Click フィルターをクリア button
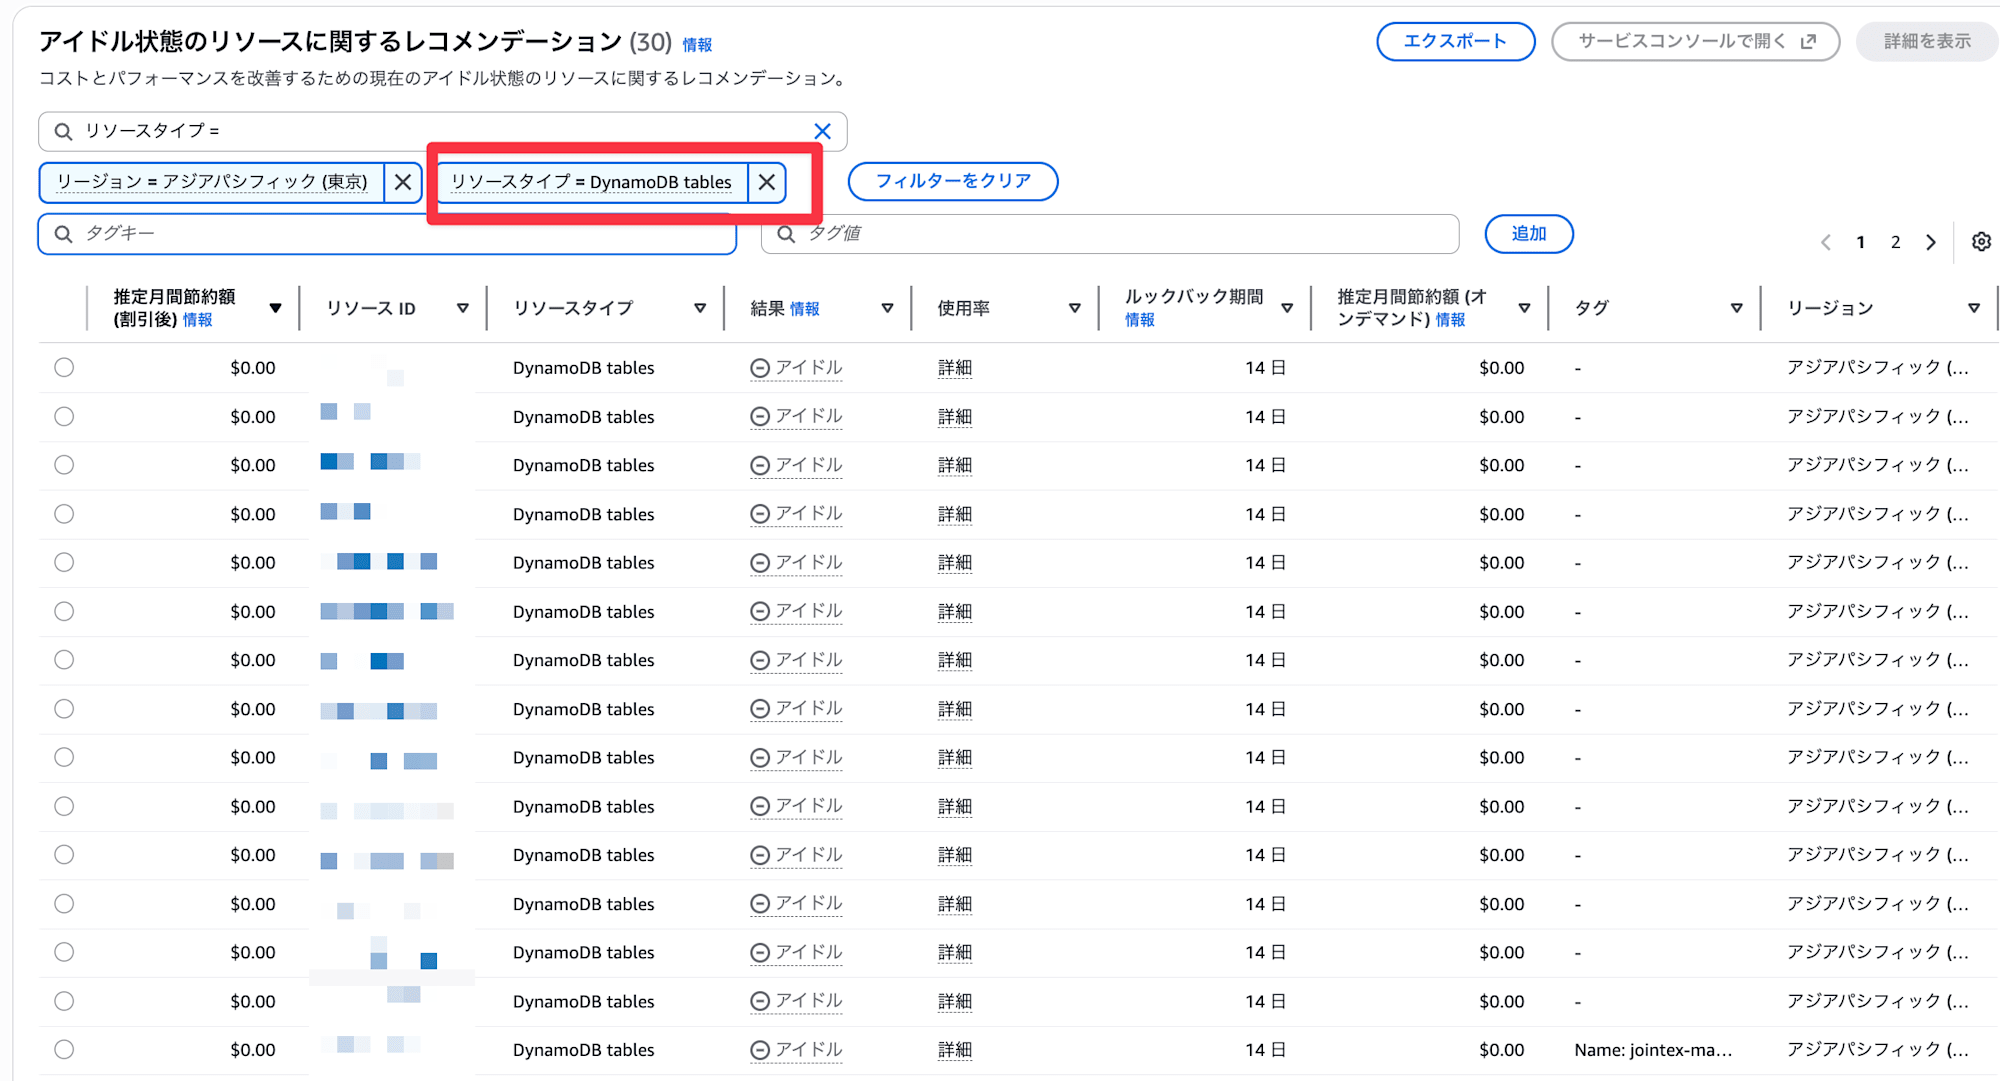 953,181
